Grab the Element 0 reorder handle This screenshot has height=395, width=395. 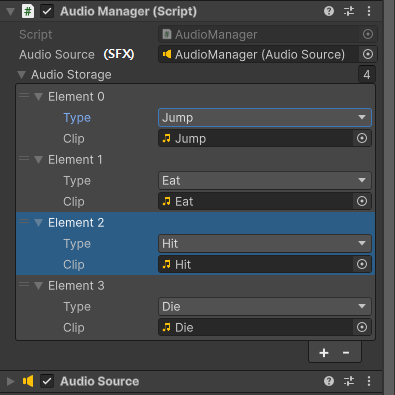(24, 95)
